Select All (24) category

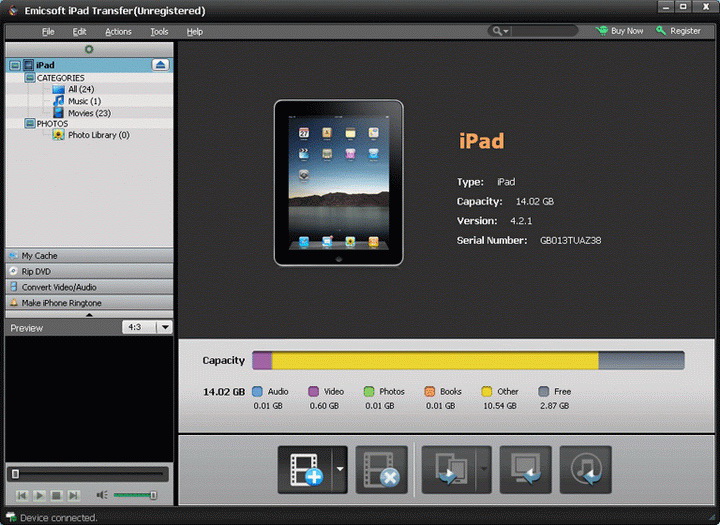tap(81, 89)
